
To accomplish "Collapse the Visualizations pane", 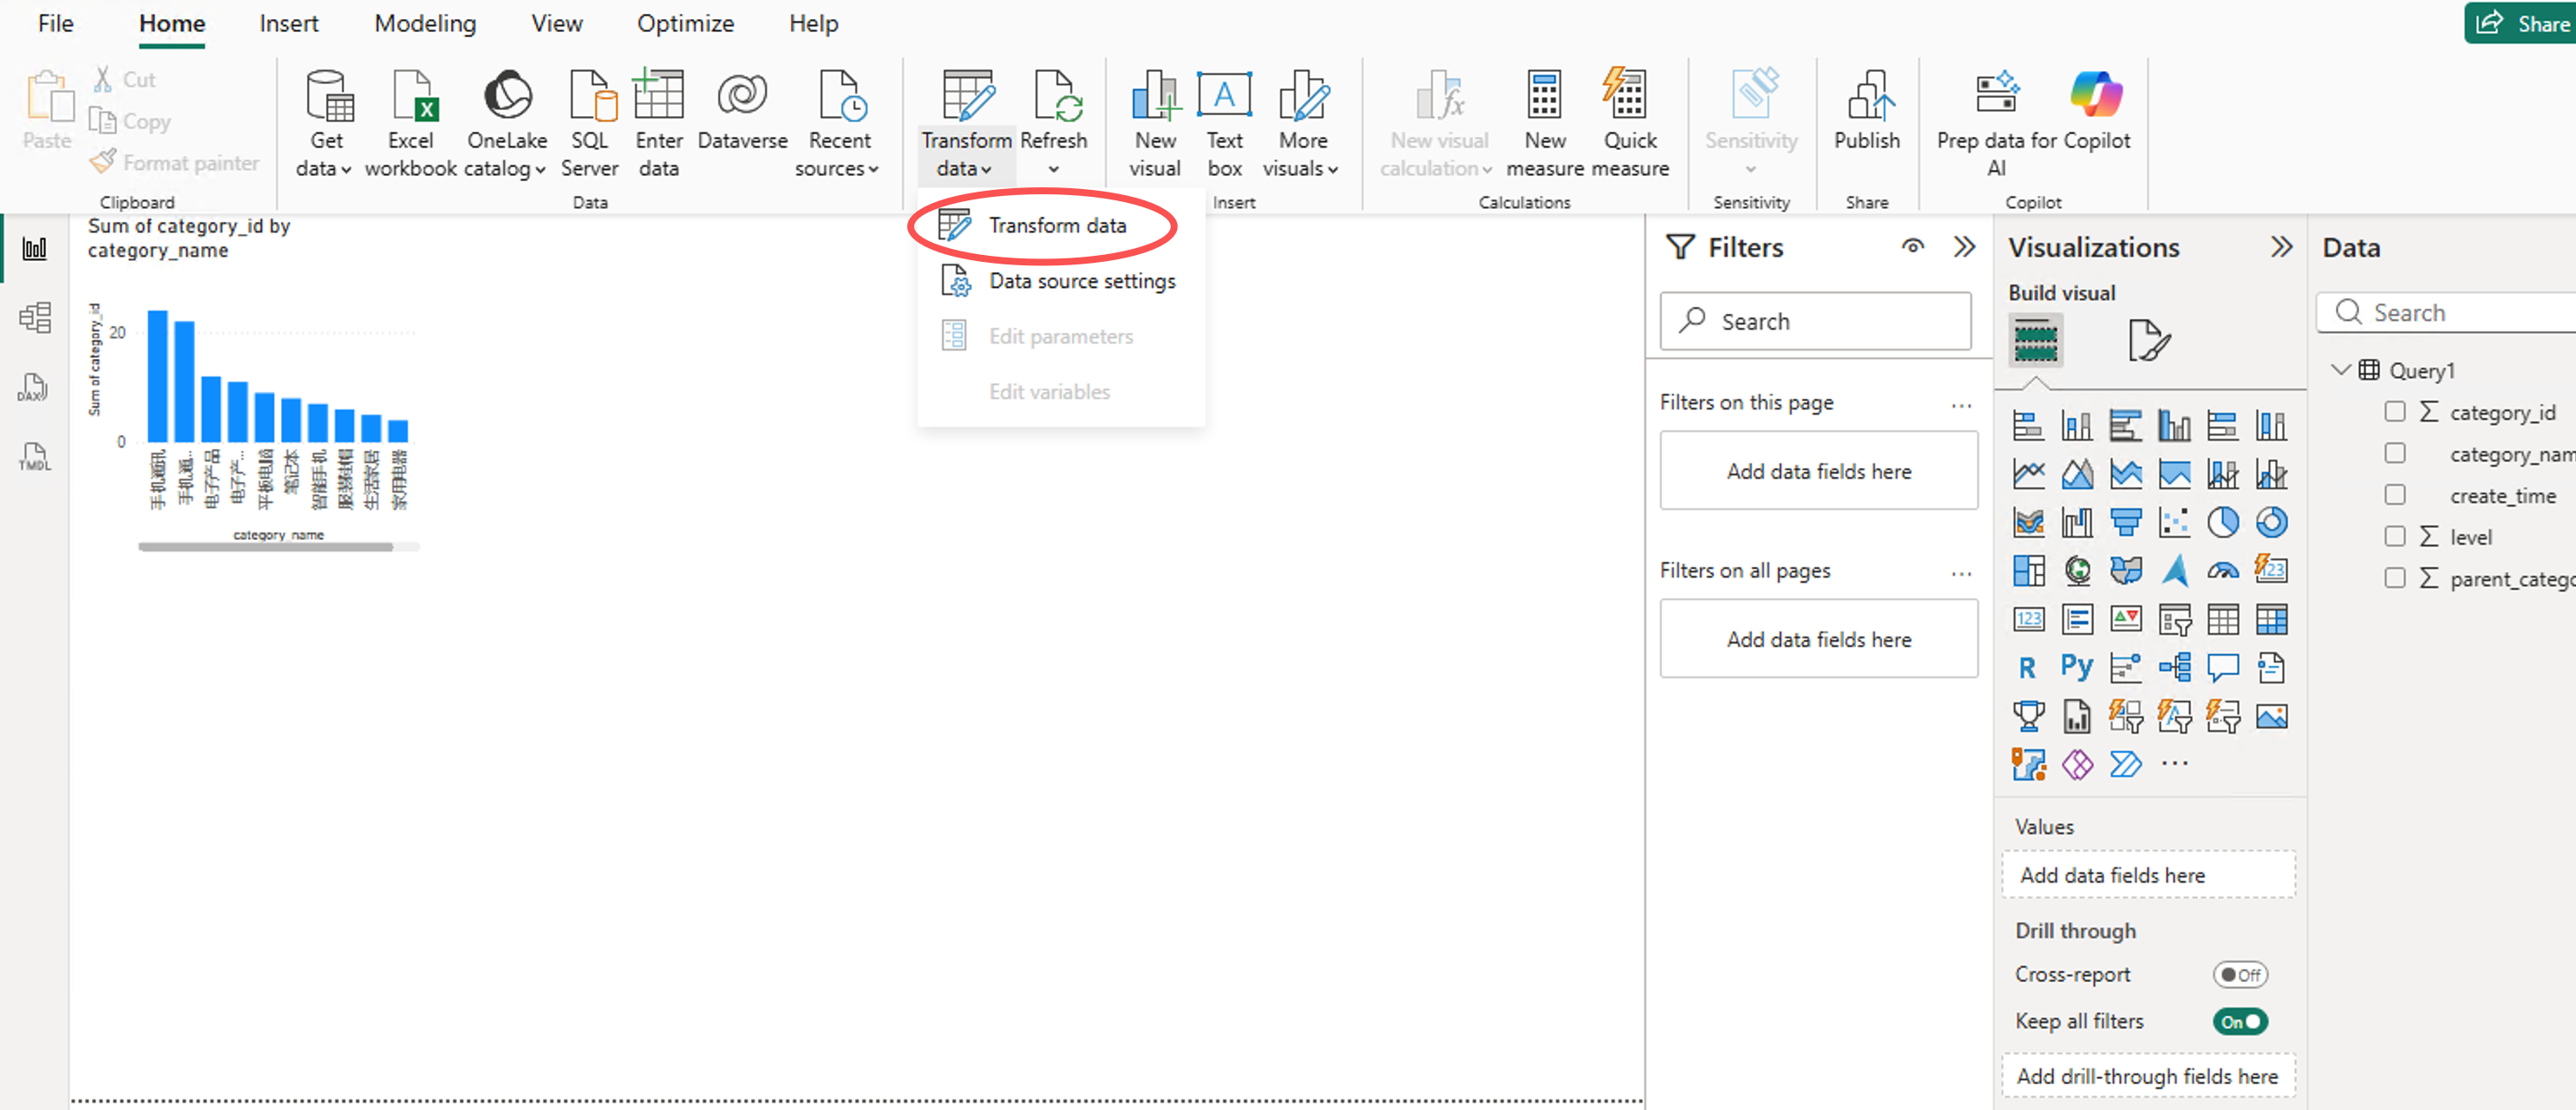I will coord(2281,247).
